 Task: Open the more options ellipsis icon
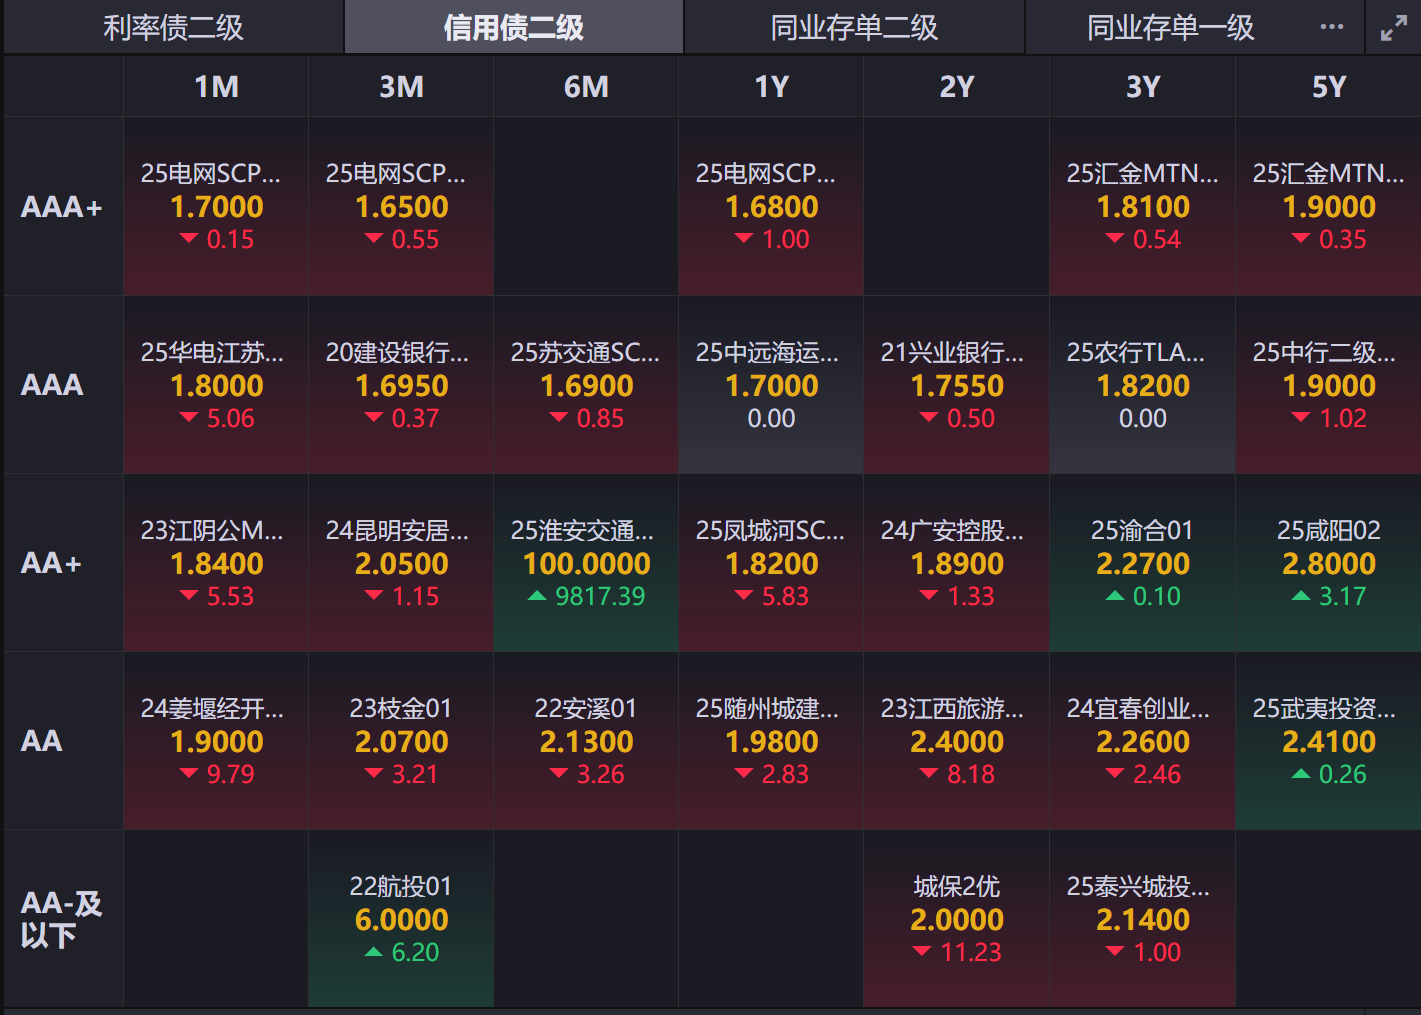pos(1332,27)
